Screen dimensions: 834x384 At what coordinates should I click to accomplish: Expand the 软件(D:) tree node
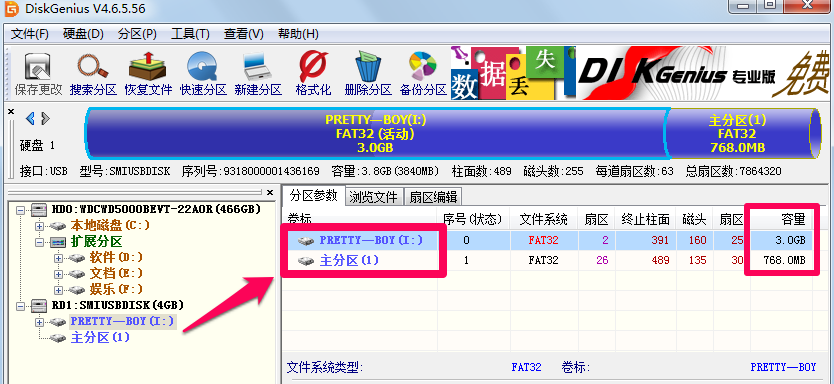click(59, 258)
